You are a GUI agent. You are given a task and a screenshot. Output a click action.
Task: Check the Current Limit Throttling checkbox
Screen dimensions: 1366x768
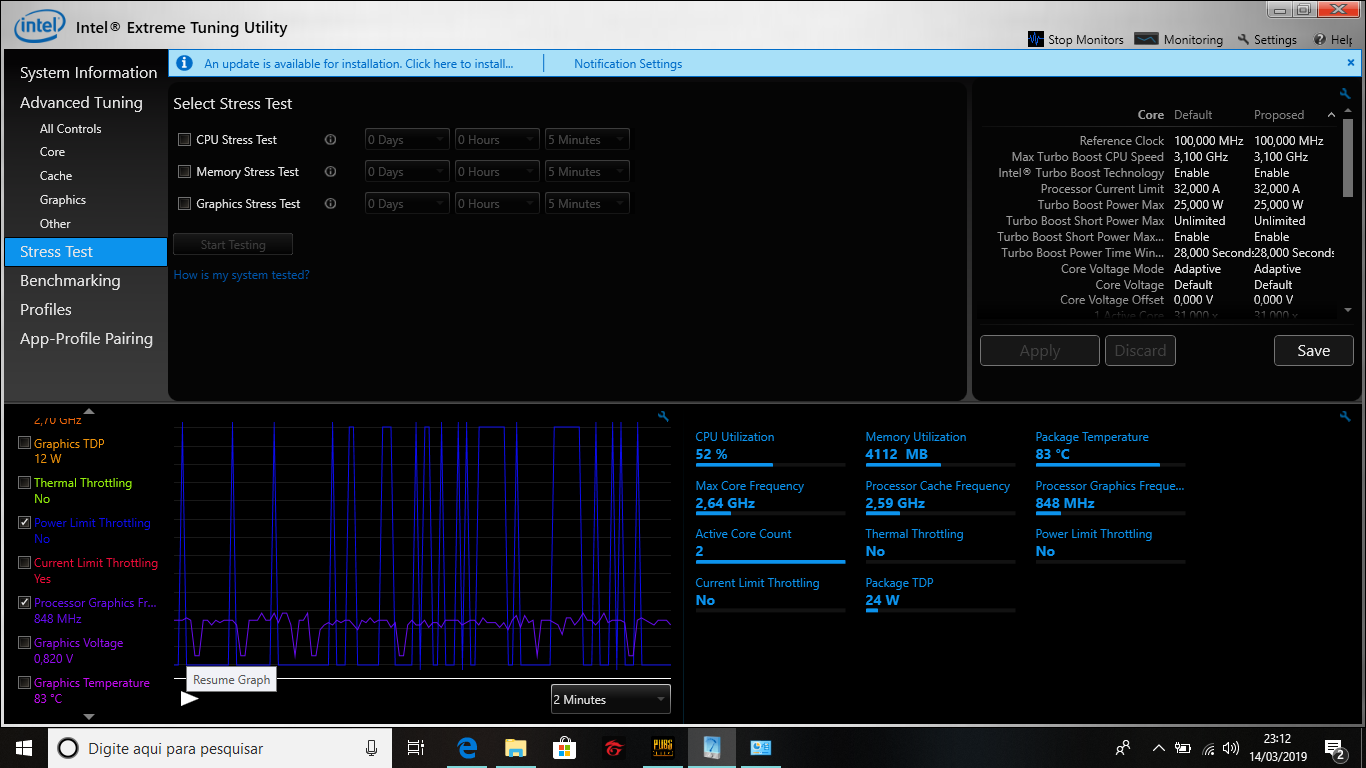click(x=25, y=563)
